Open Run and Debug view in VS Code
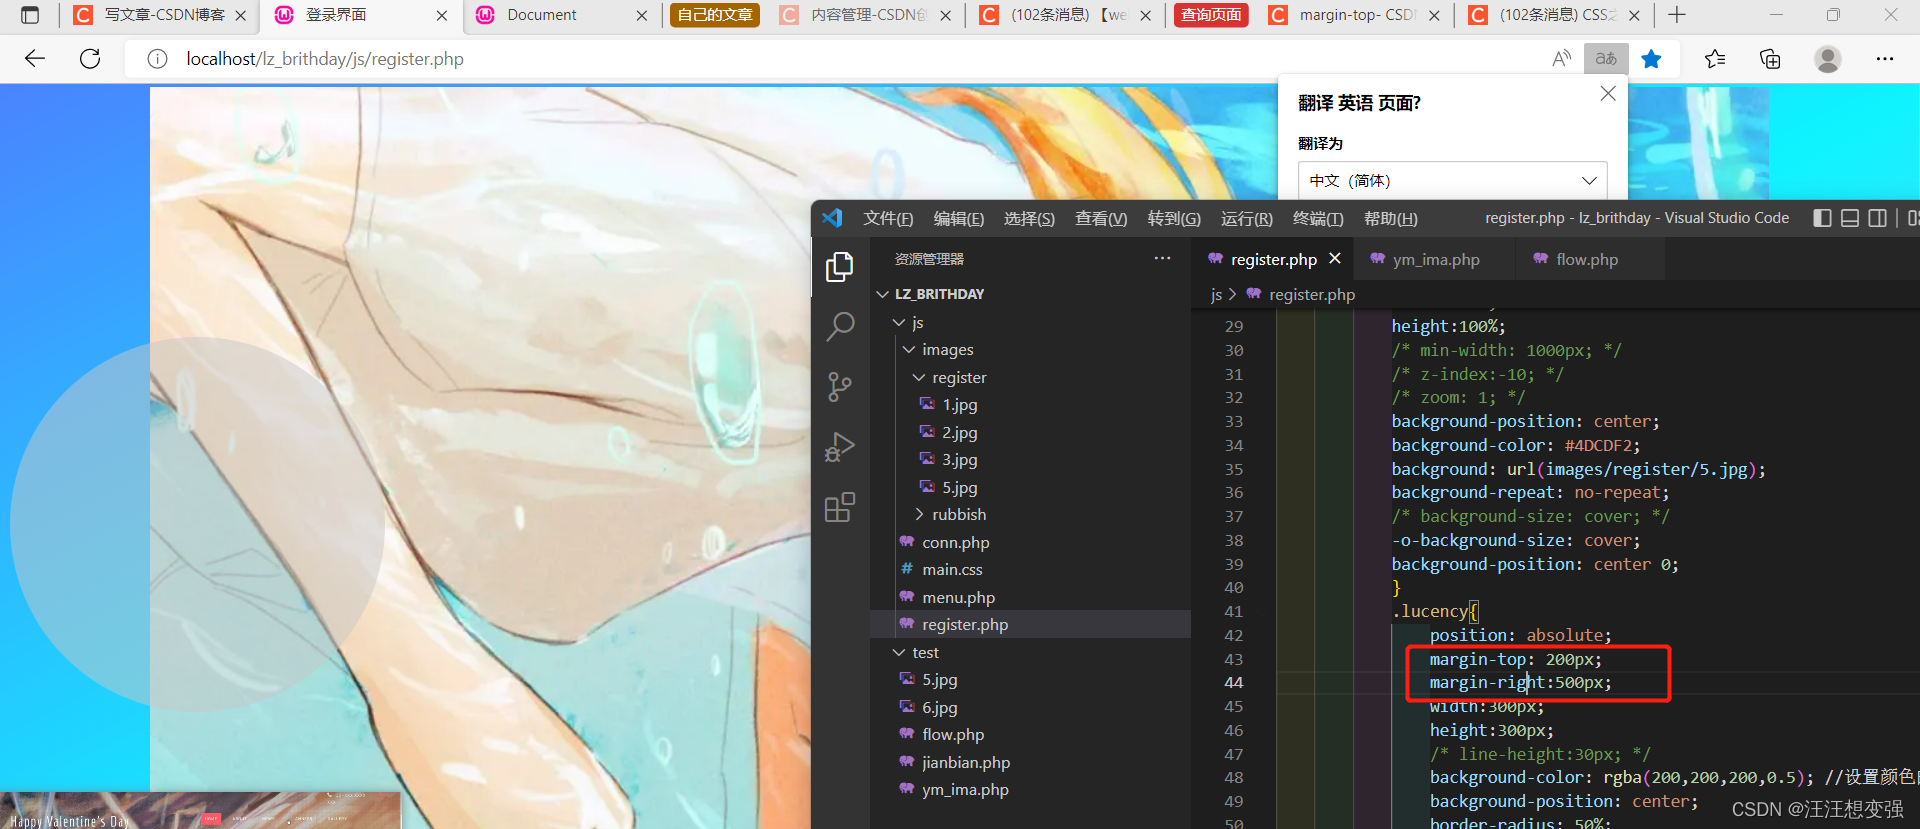The width and height of the screenshot is (1920, 829). point(840,447)
